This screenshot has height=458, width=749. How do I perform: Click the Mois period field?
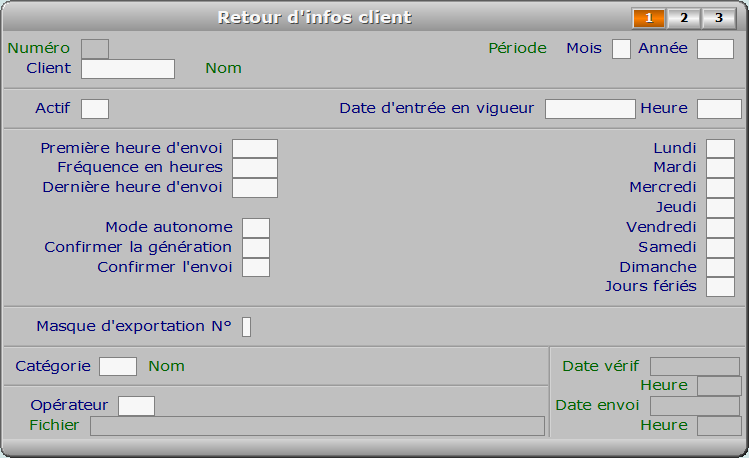pos(621,49)
